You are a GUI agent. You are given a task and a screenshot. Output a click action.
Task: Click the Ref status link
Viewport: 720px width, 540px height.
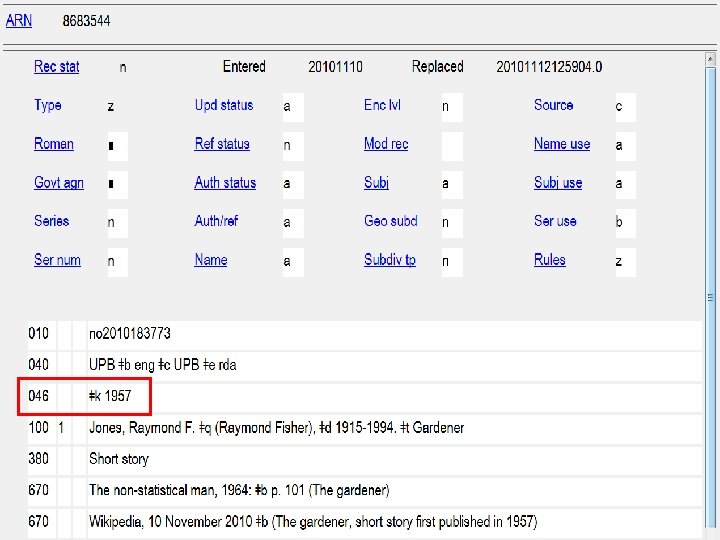point(222,144)
